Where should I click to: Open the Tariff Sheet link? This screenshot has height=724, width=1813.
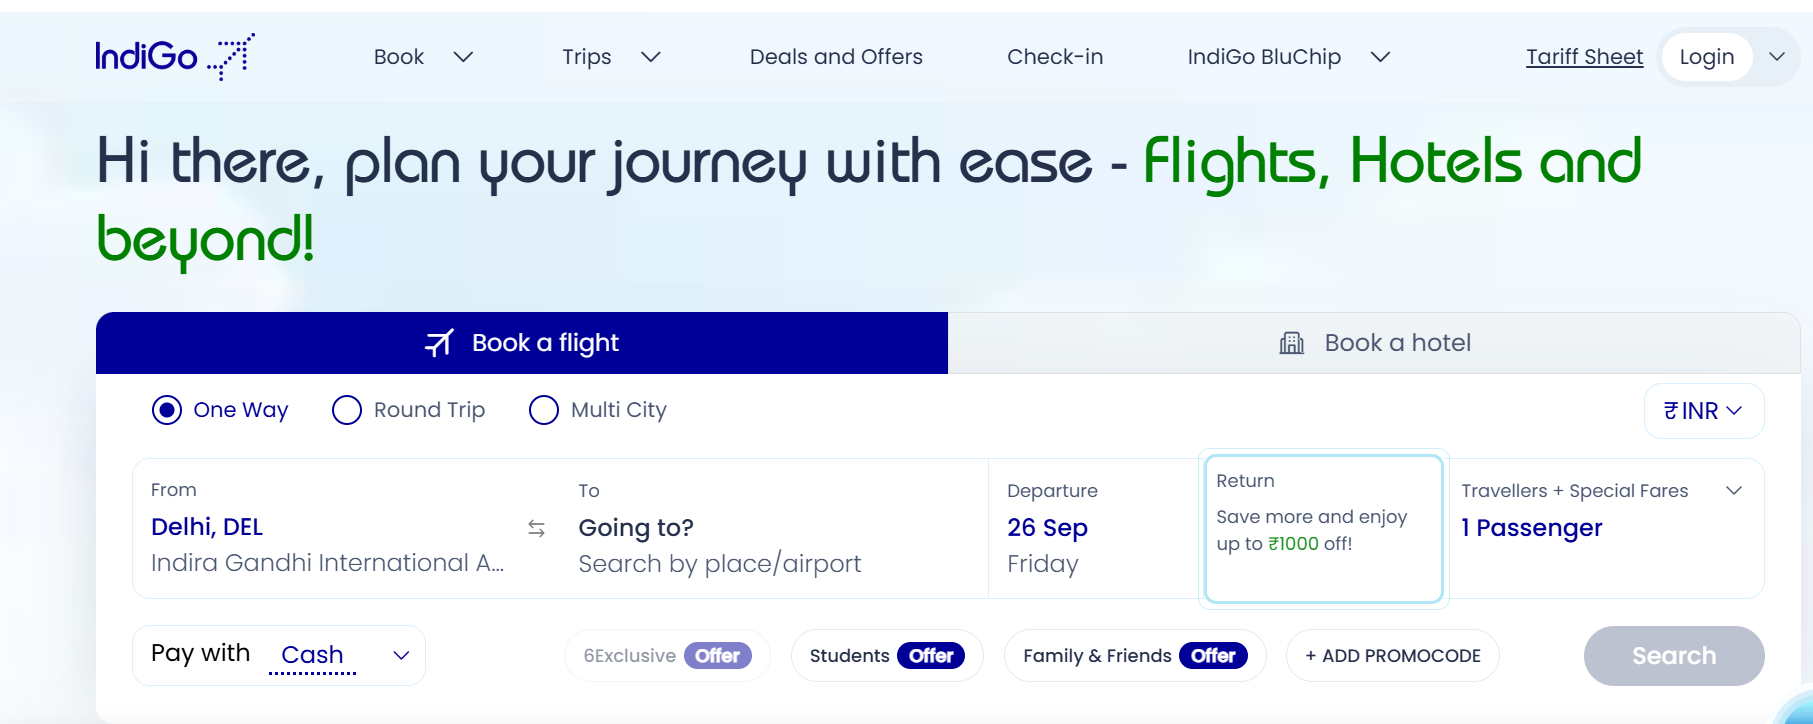[x=1584, y=57]
